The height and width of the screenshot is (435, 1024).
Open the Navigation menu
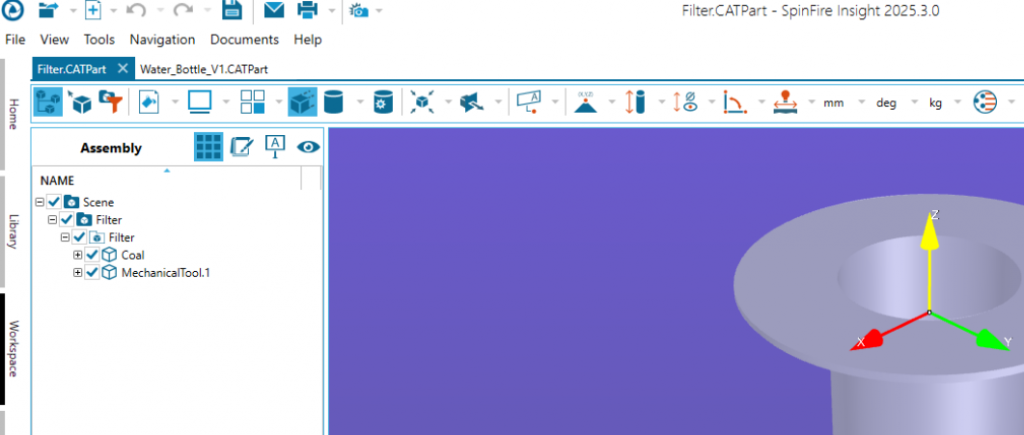click(162, 40)
